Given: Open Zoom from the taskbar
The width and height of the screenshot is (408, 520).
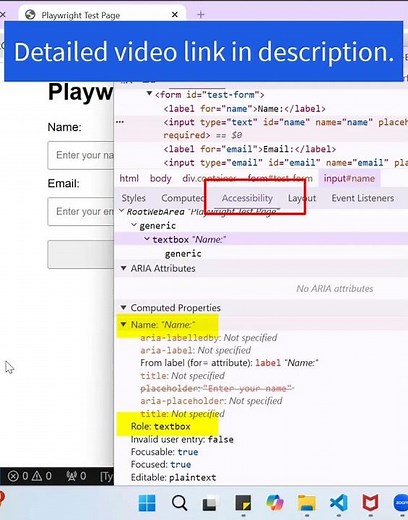Looking at the screenshot, I should pos(401,503).
